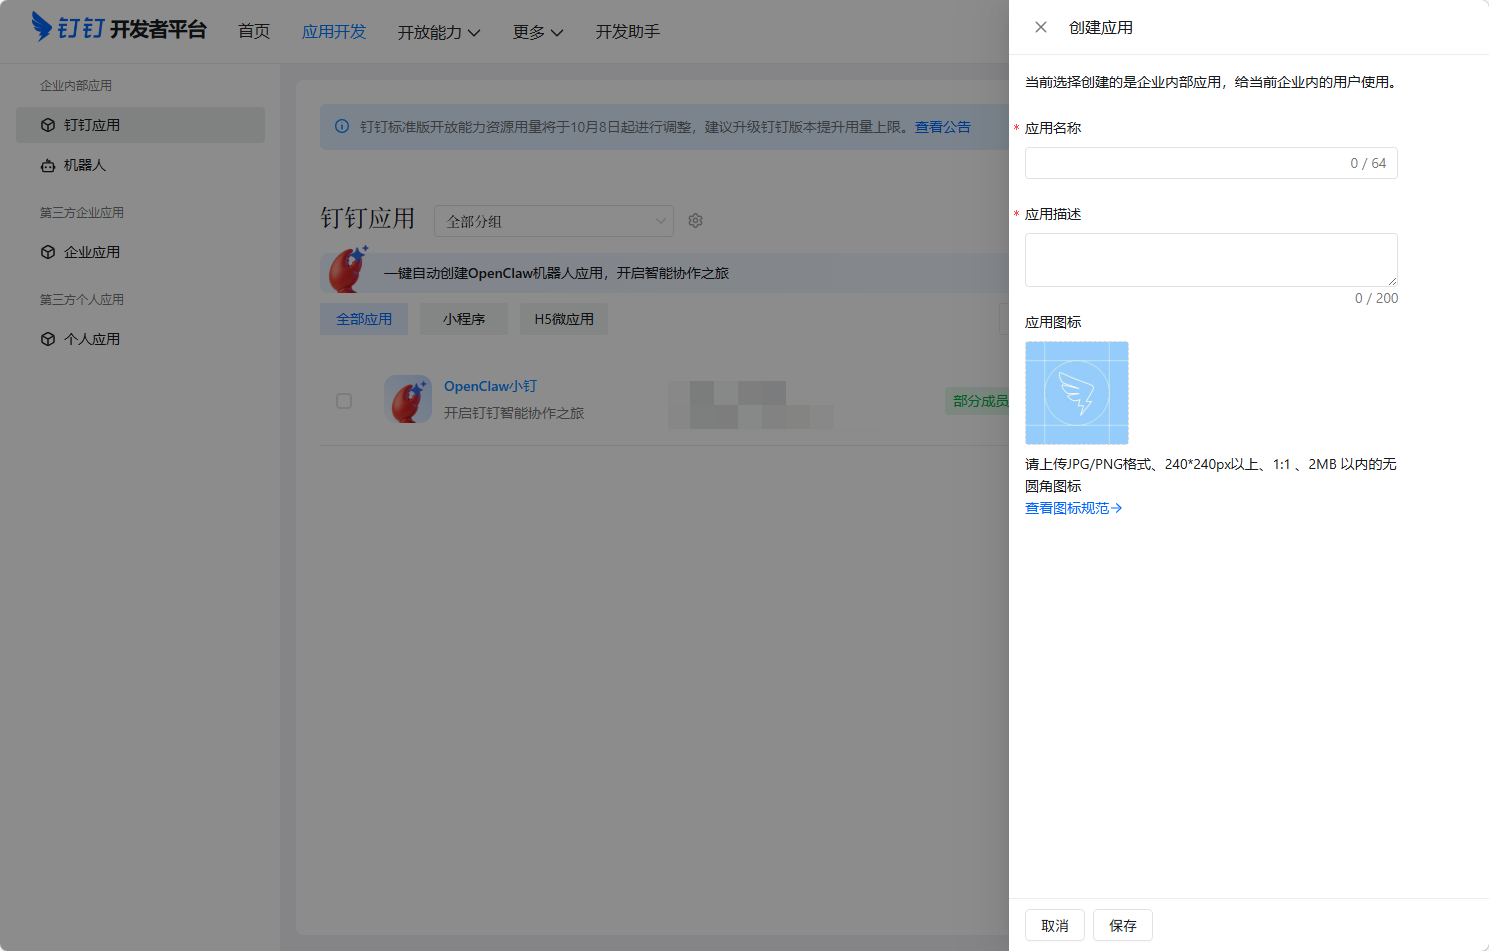Select 钉钉应用 in the sidebar

point(141,125)
